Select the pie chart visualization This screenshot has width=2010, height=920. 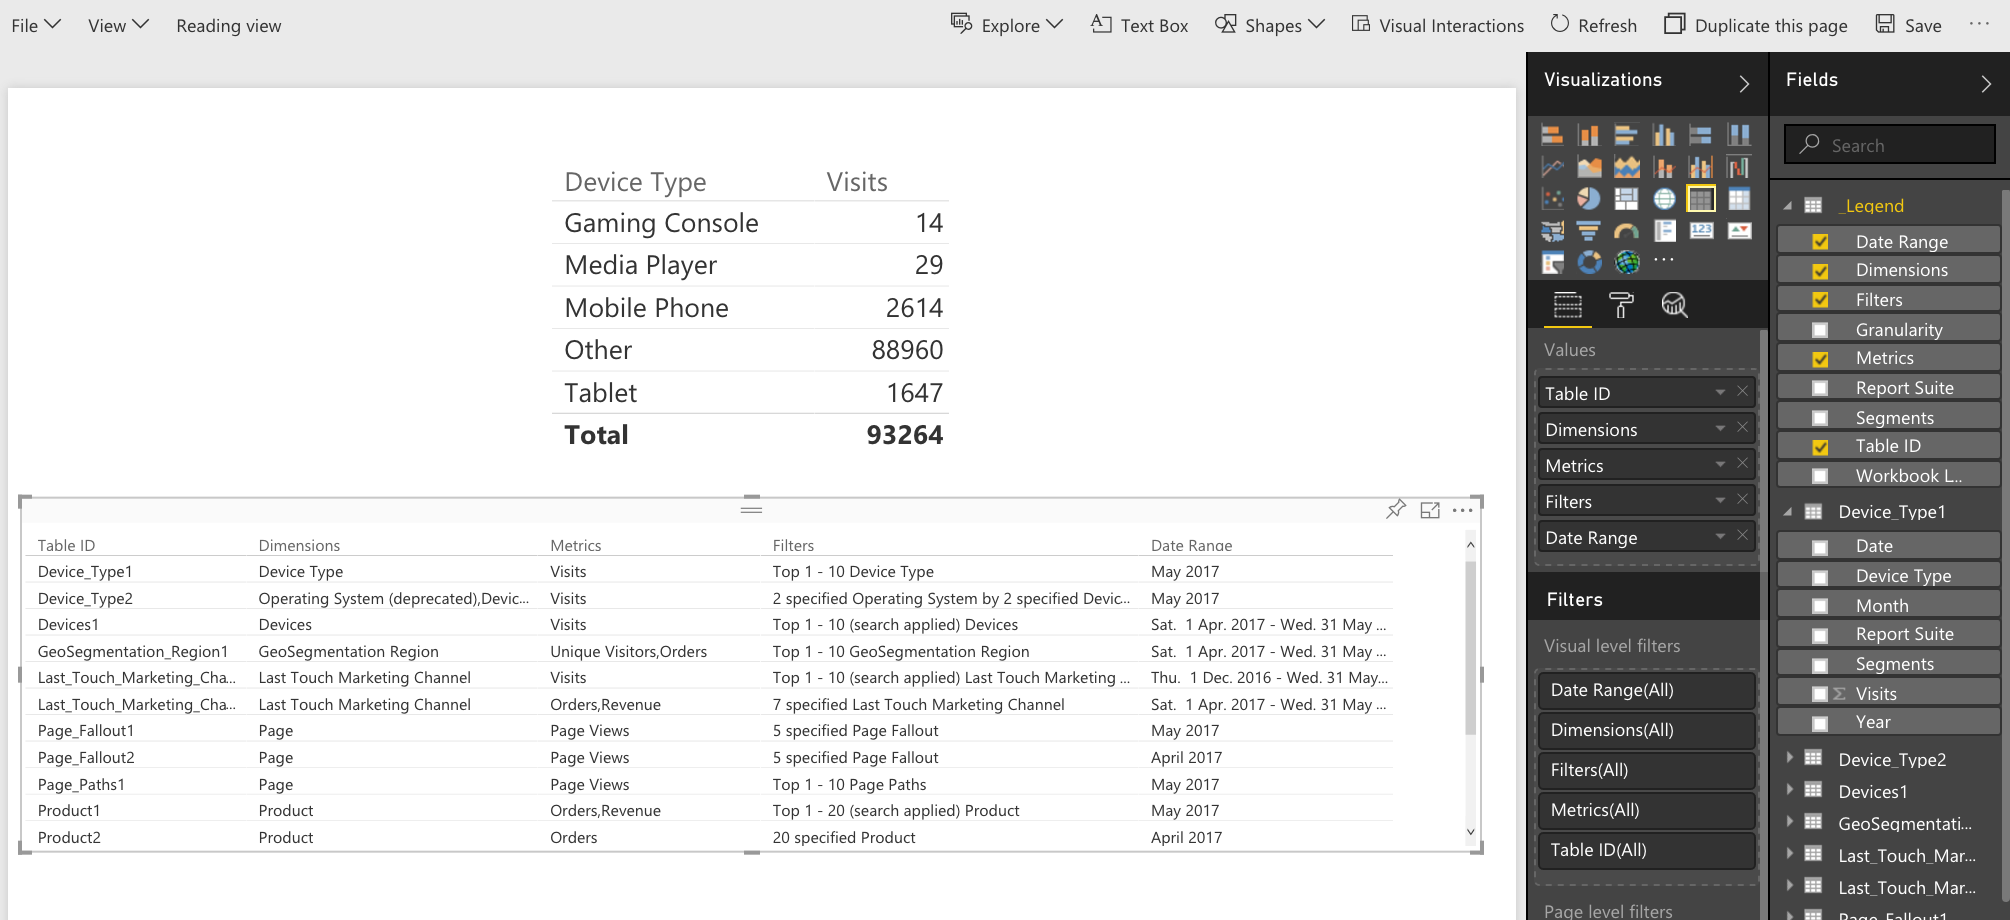[x=1589, y=199]
